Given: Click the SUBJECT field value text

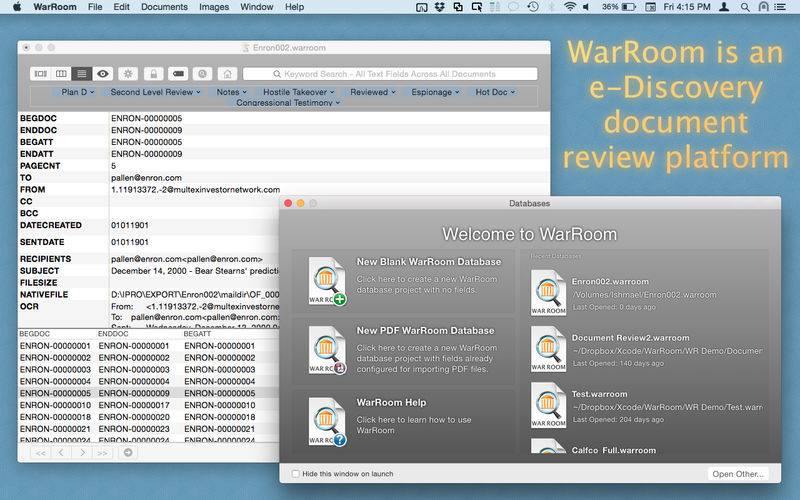Looking at the screenshot, I should coord(195,271).
